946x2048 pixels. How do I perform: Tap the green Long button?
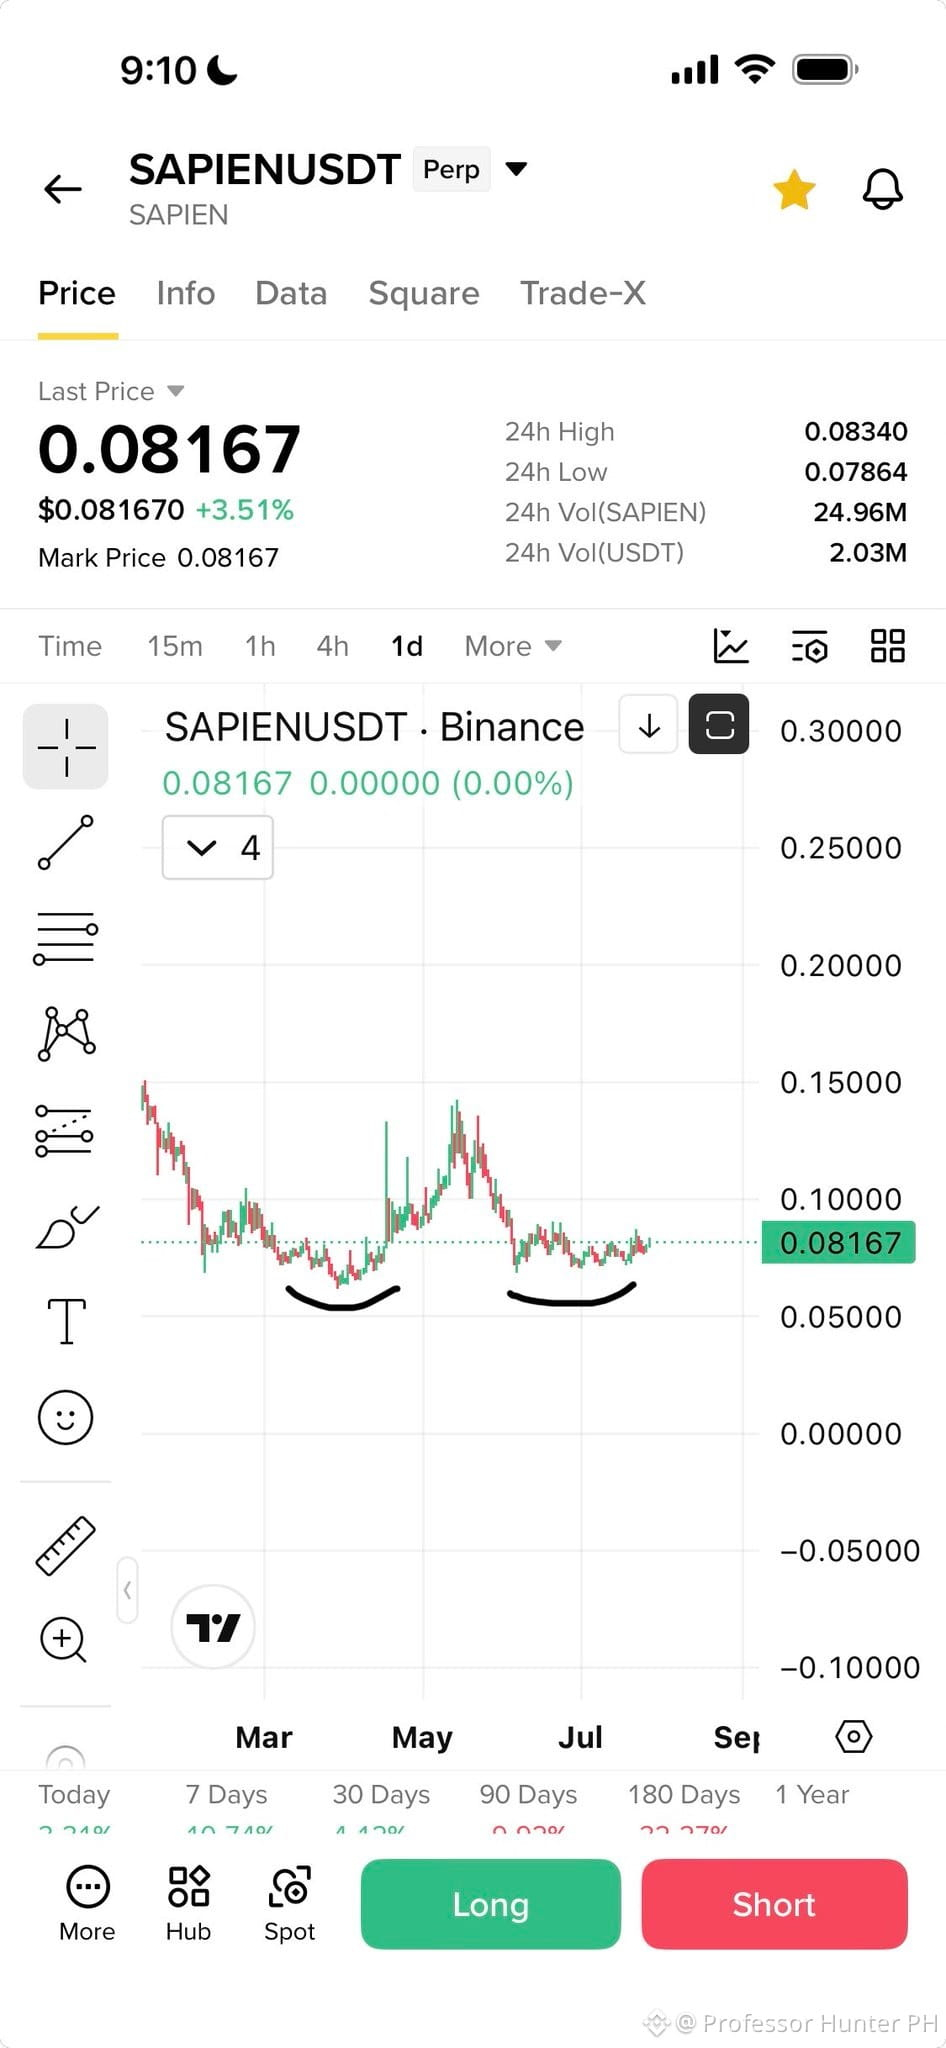pos(490,1904)
